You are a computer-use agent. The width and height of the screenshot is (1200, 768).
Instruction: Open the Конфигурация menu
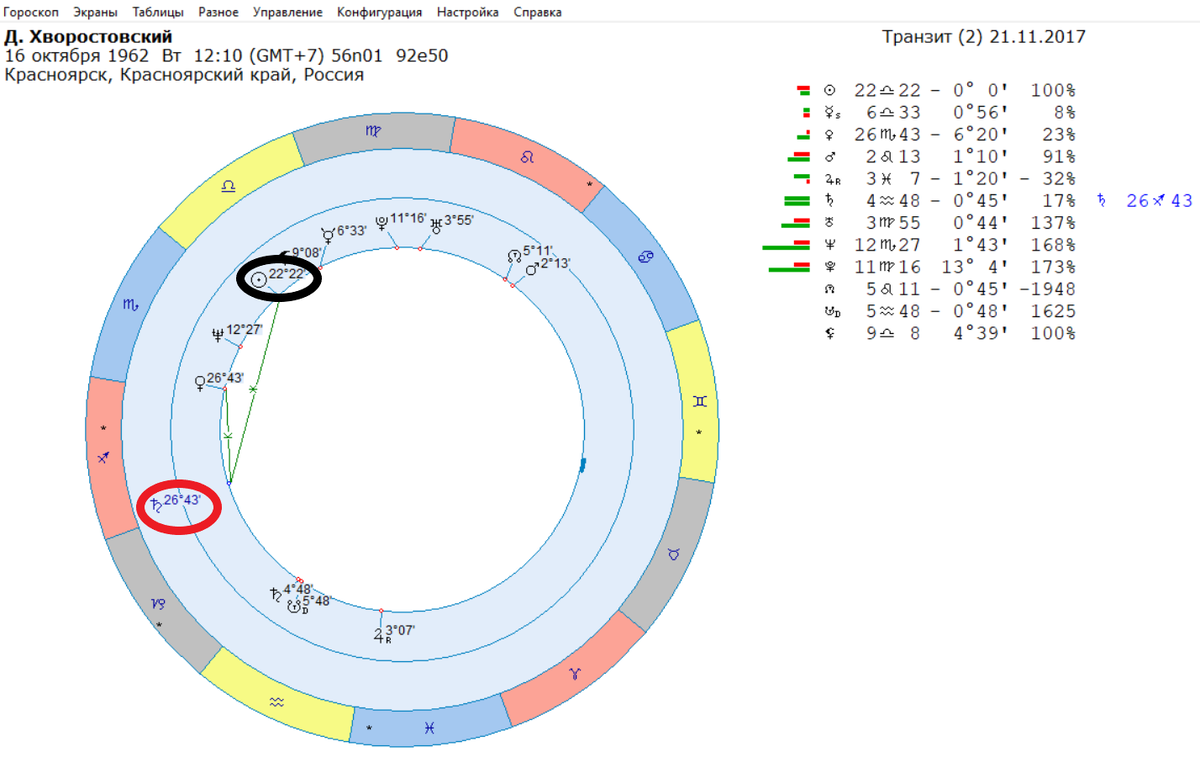379,13
